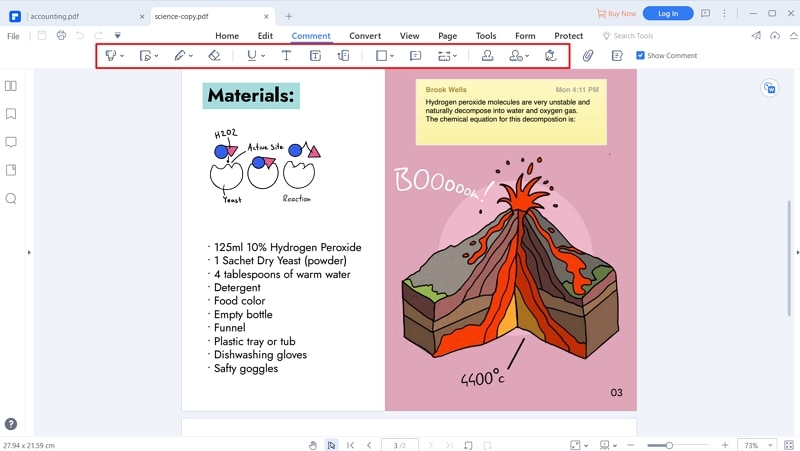Open the 73% zoom level dropdown

click(x=757, y=445)
